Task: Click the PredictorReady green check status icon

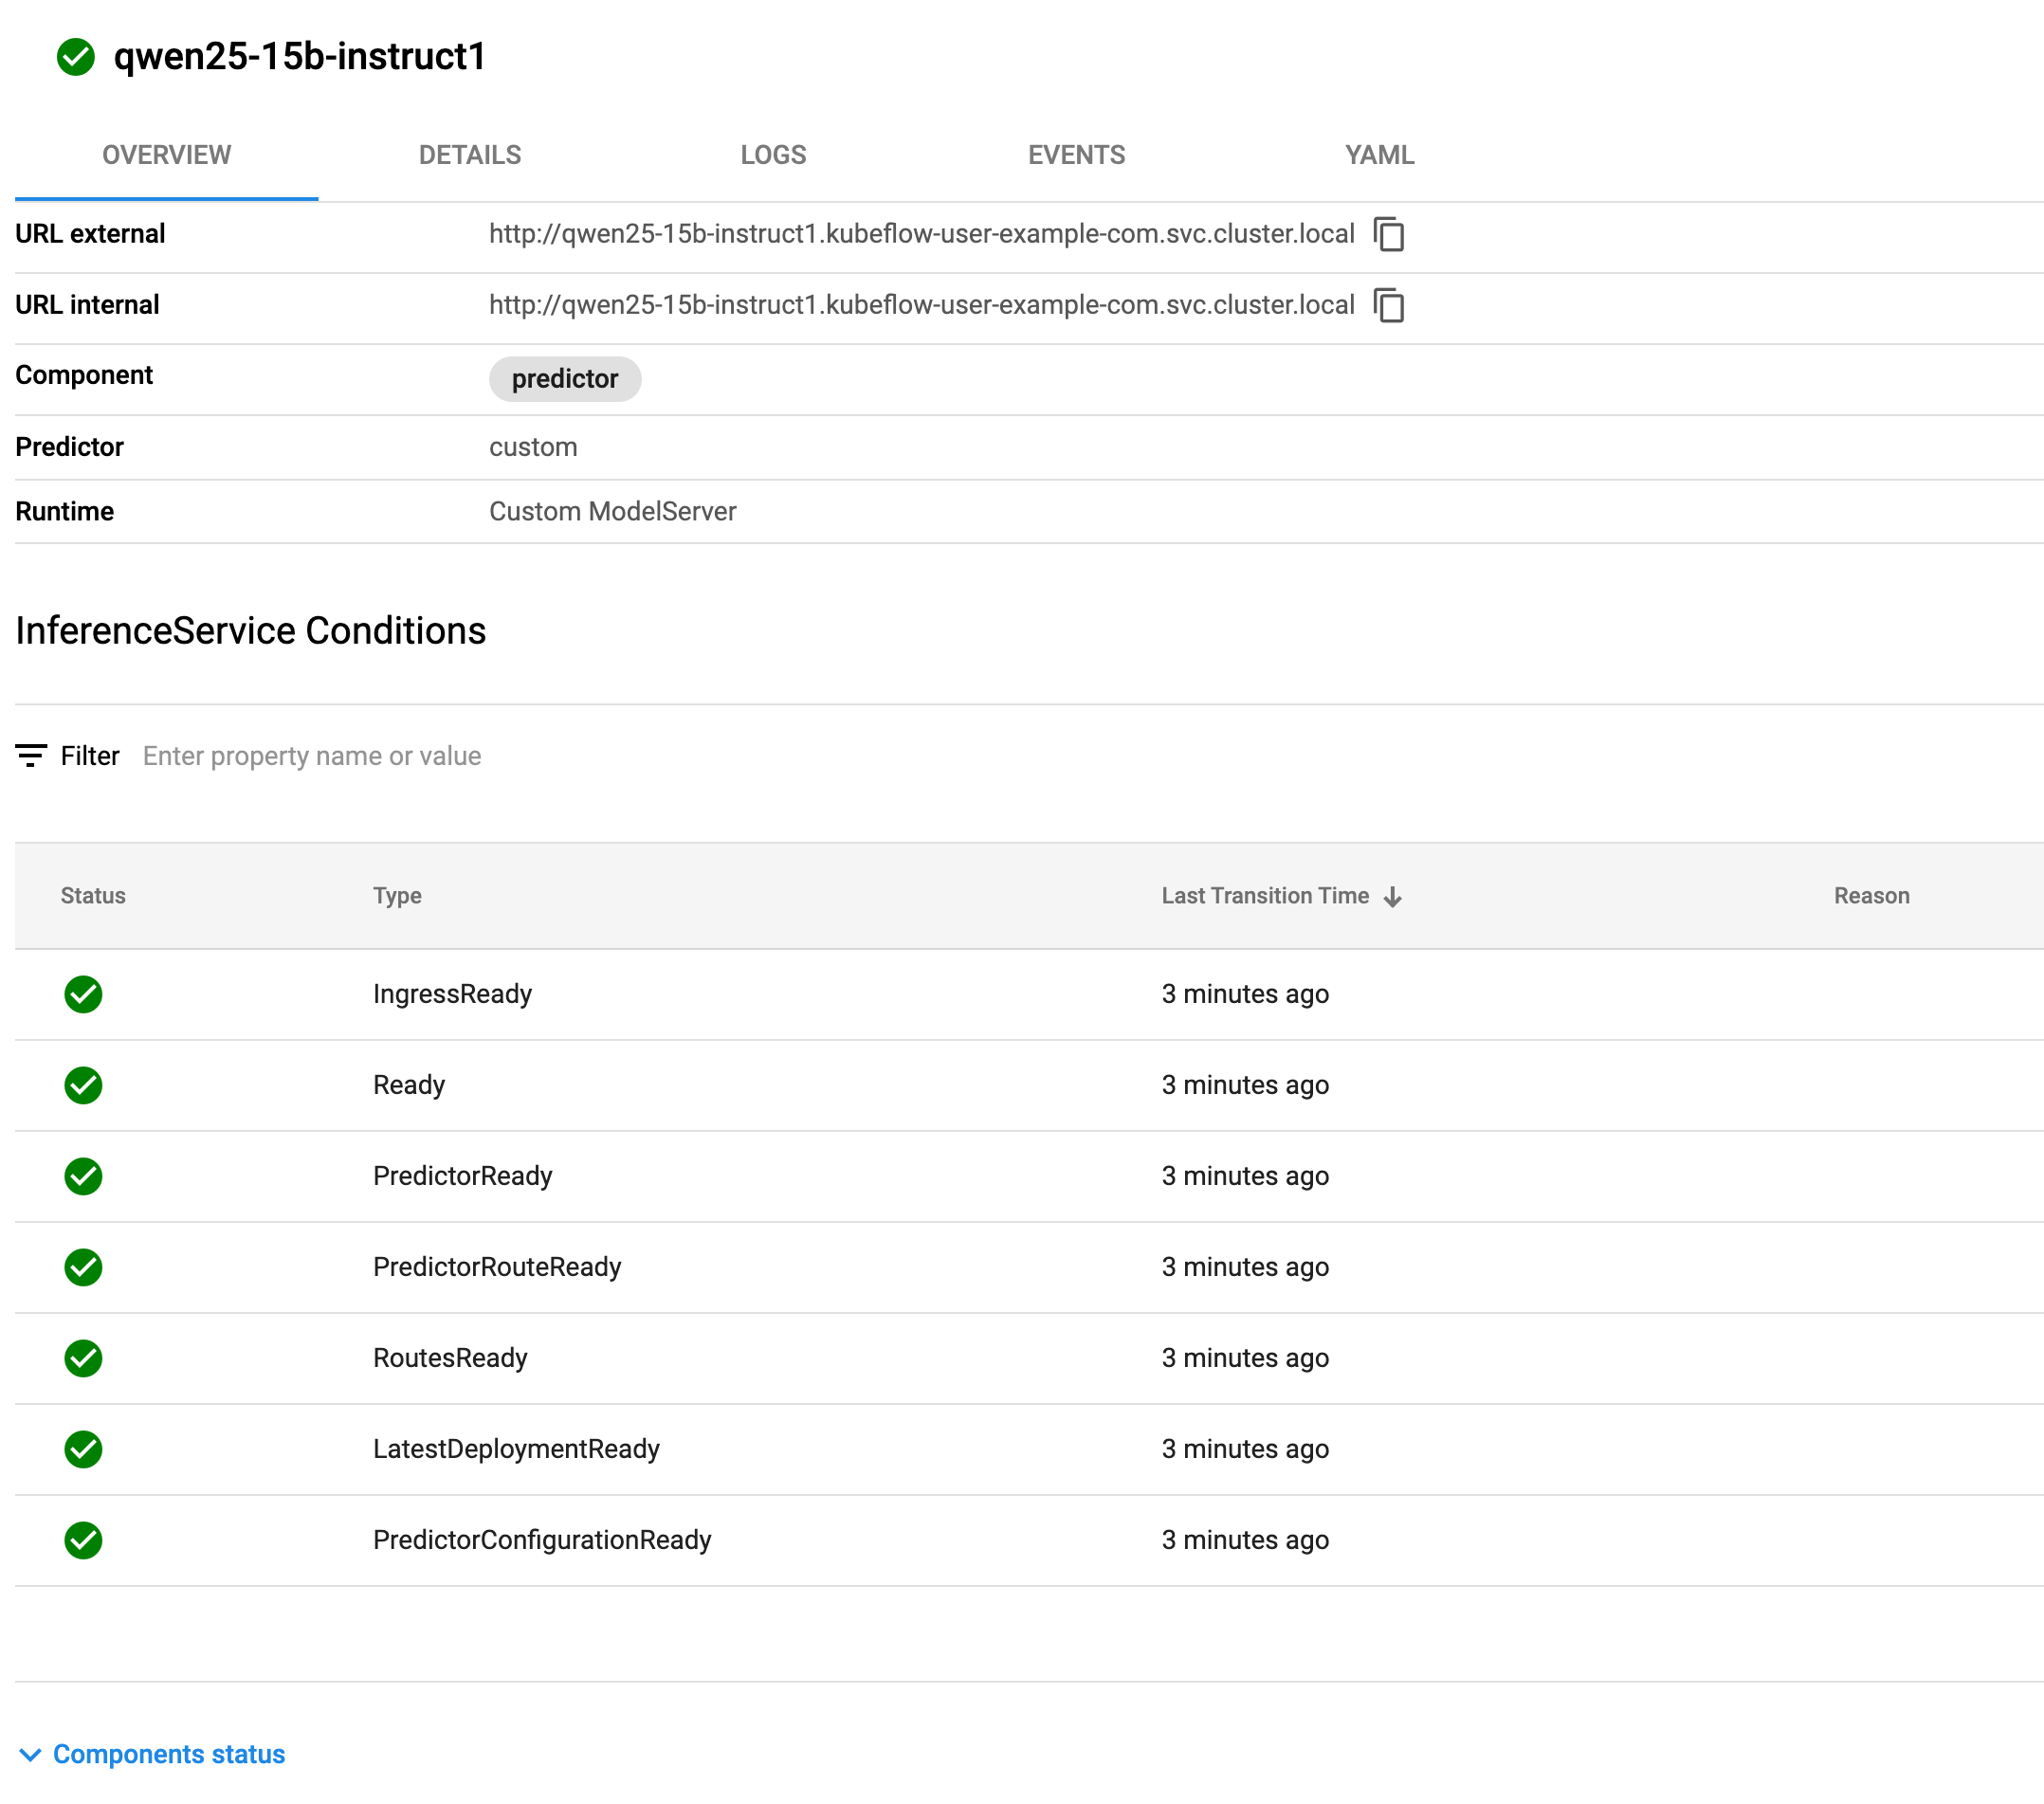Action: 83,1176
